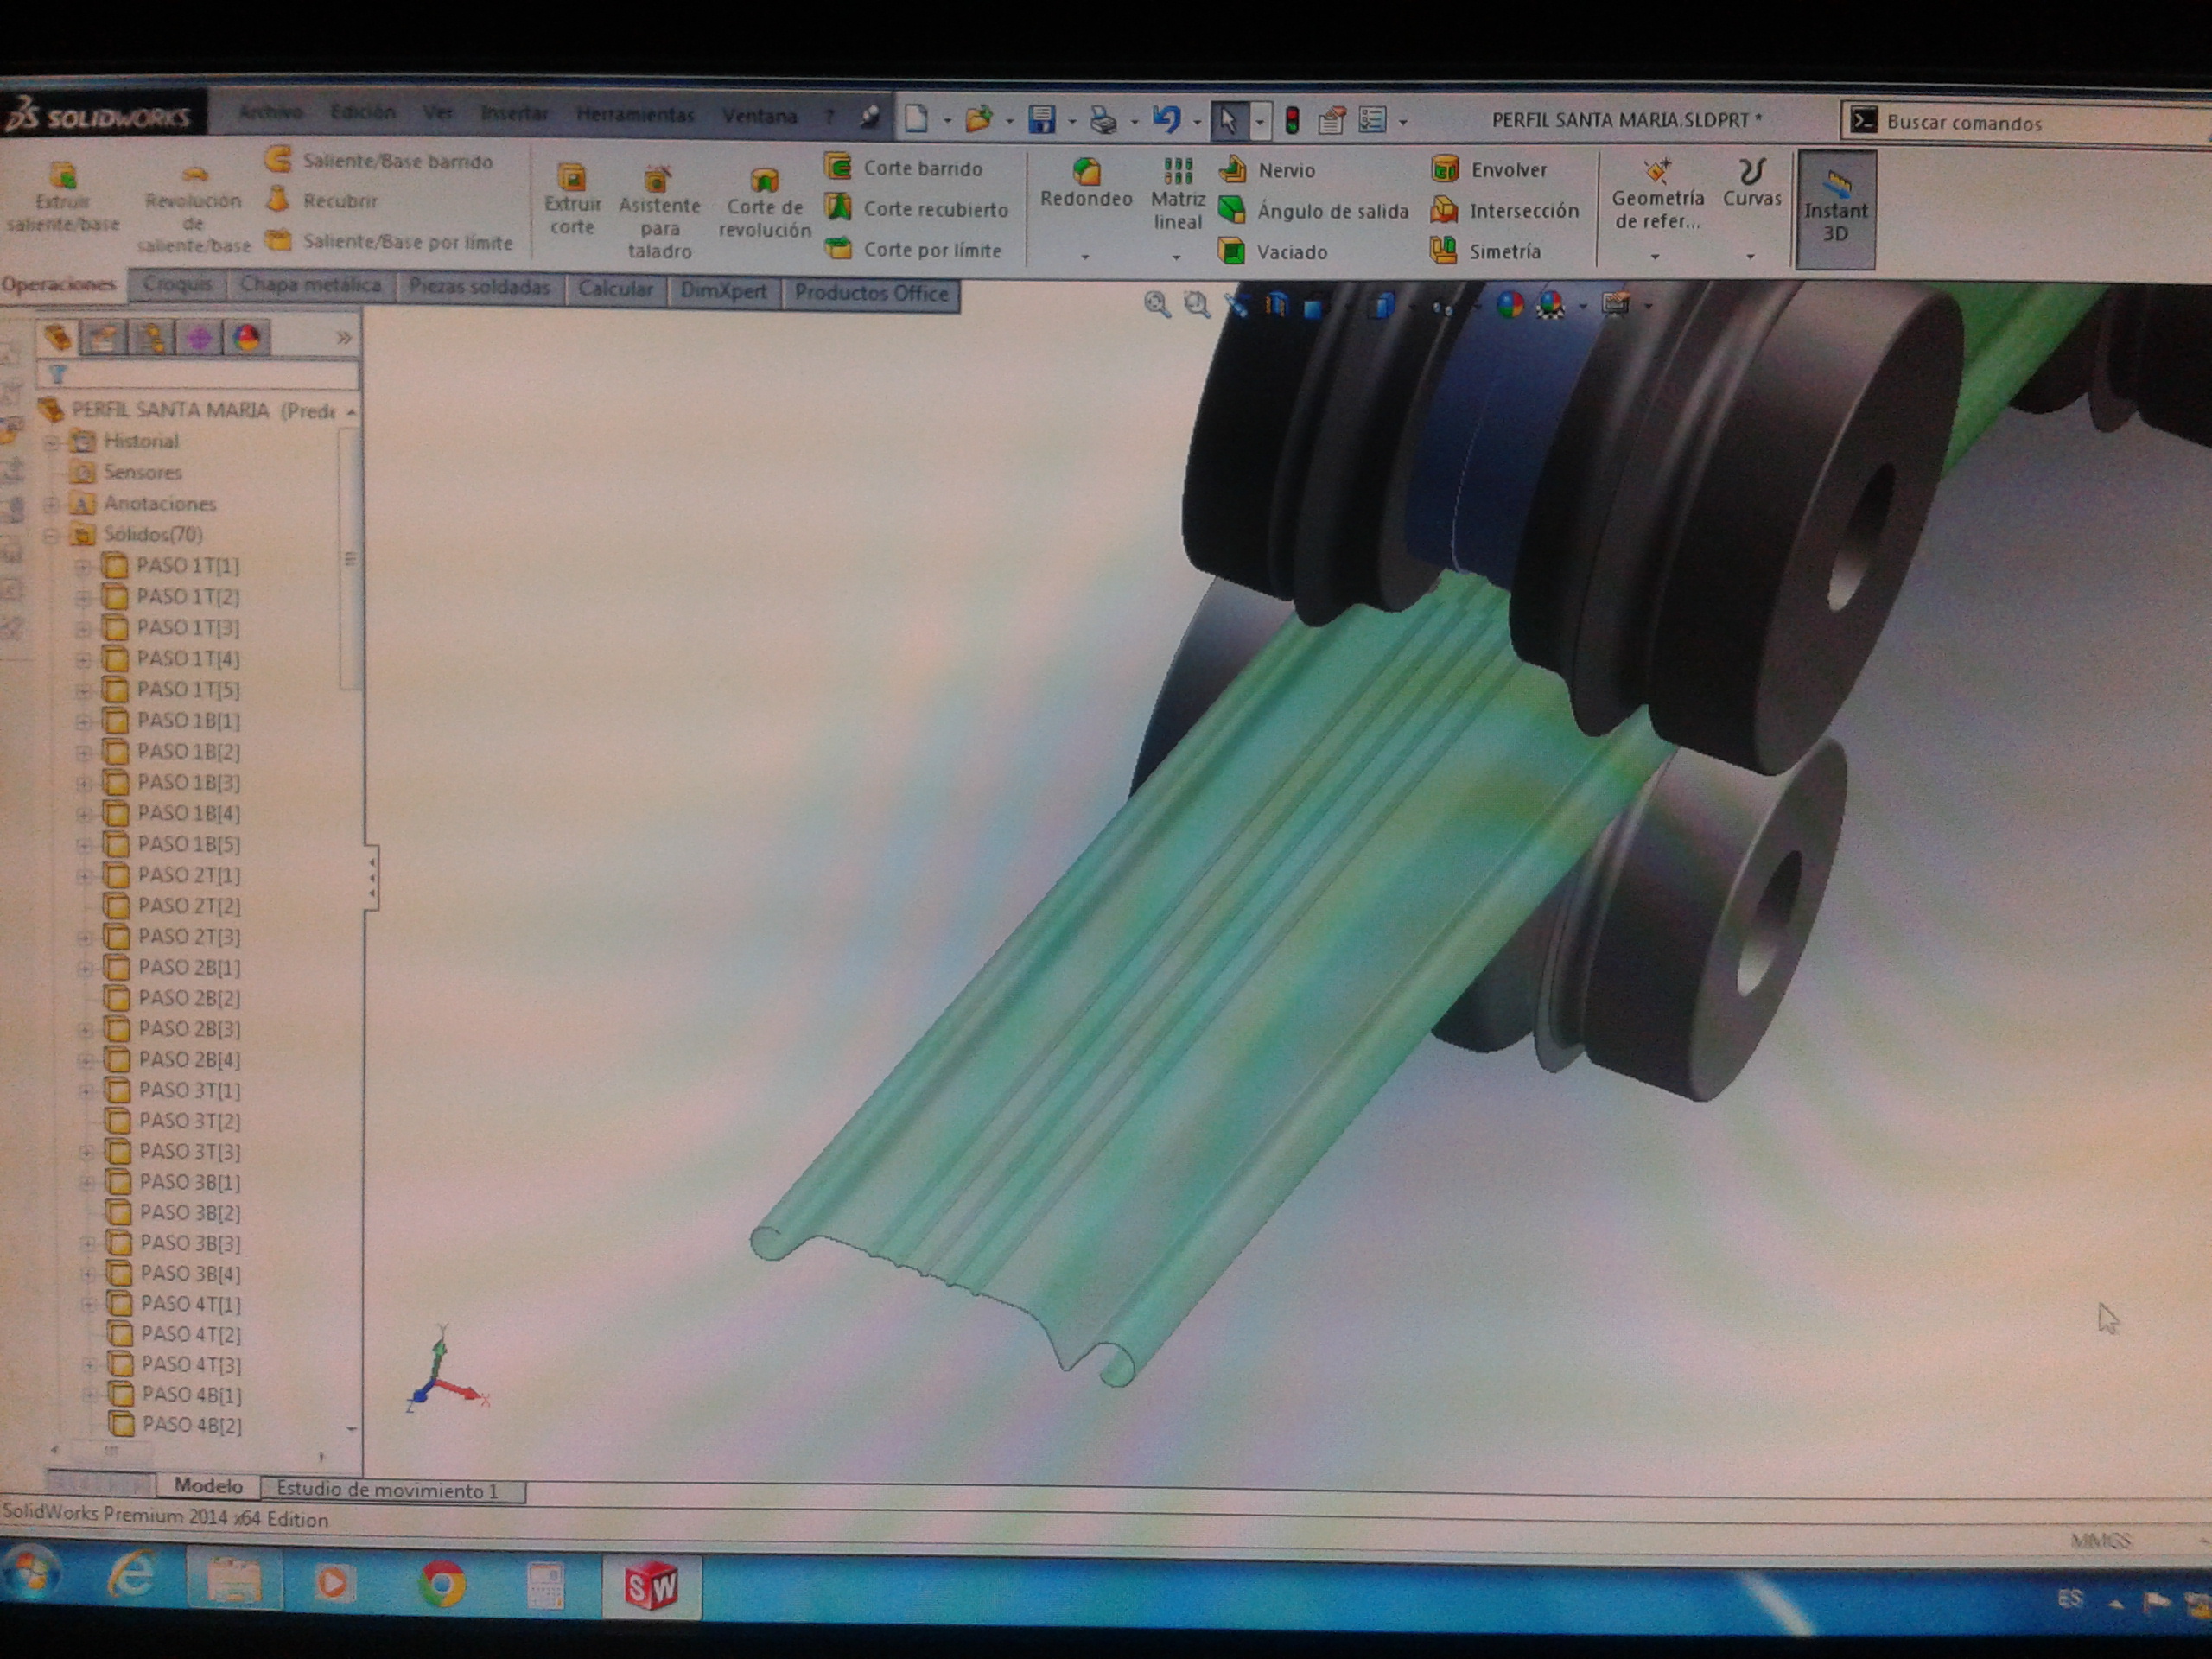
Task: Switch to Piezas soldadas tab
Action: click(x=479, y=287)
